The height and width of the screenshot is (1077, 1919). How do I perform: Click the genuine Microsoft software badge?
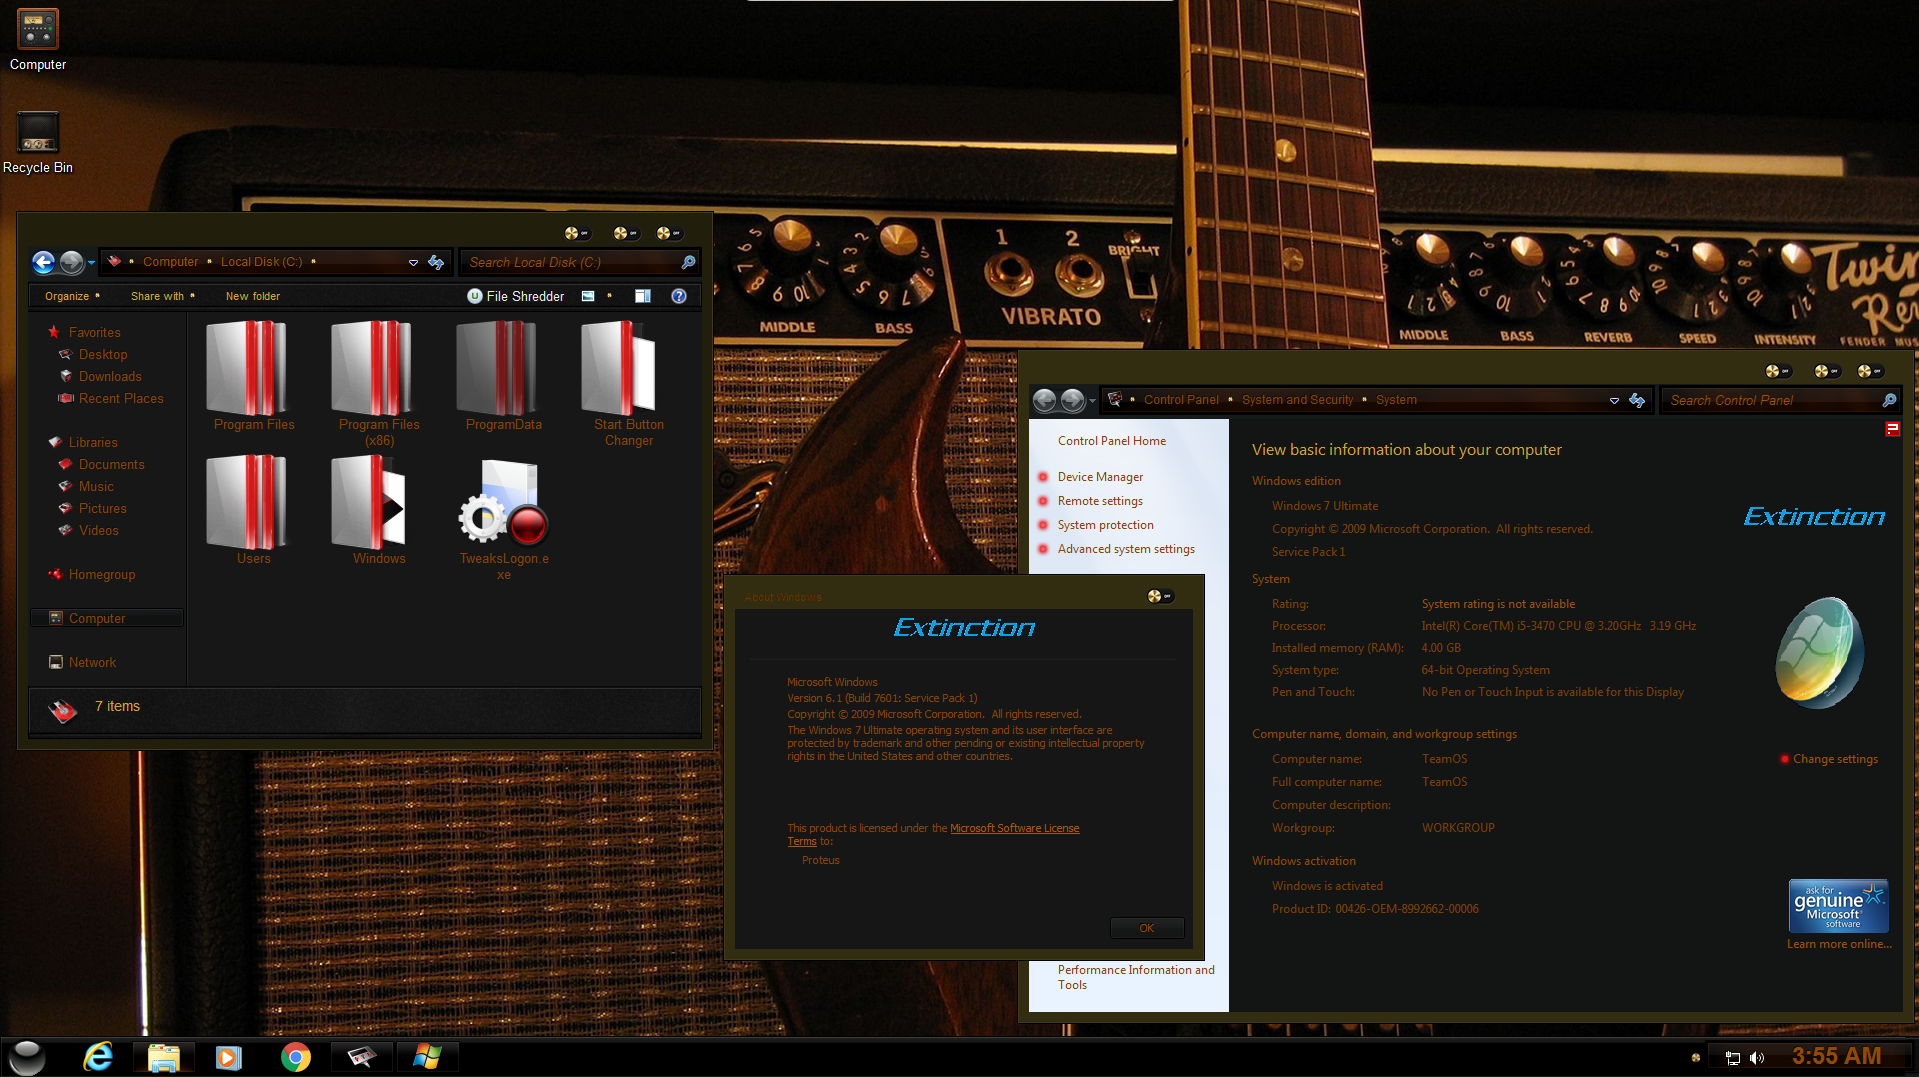1838,906
